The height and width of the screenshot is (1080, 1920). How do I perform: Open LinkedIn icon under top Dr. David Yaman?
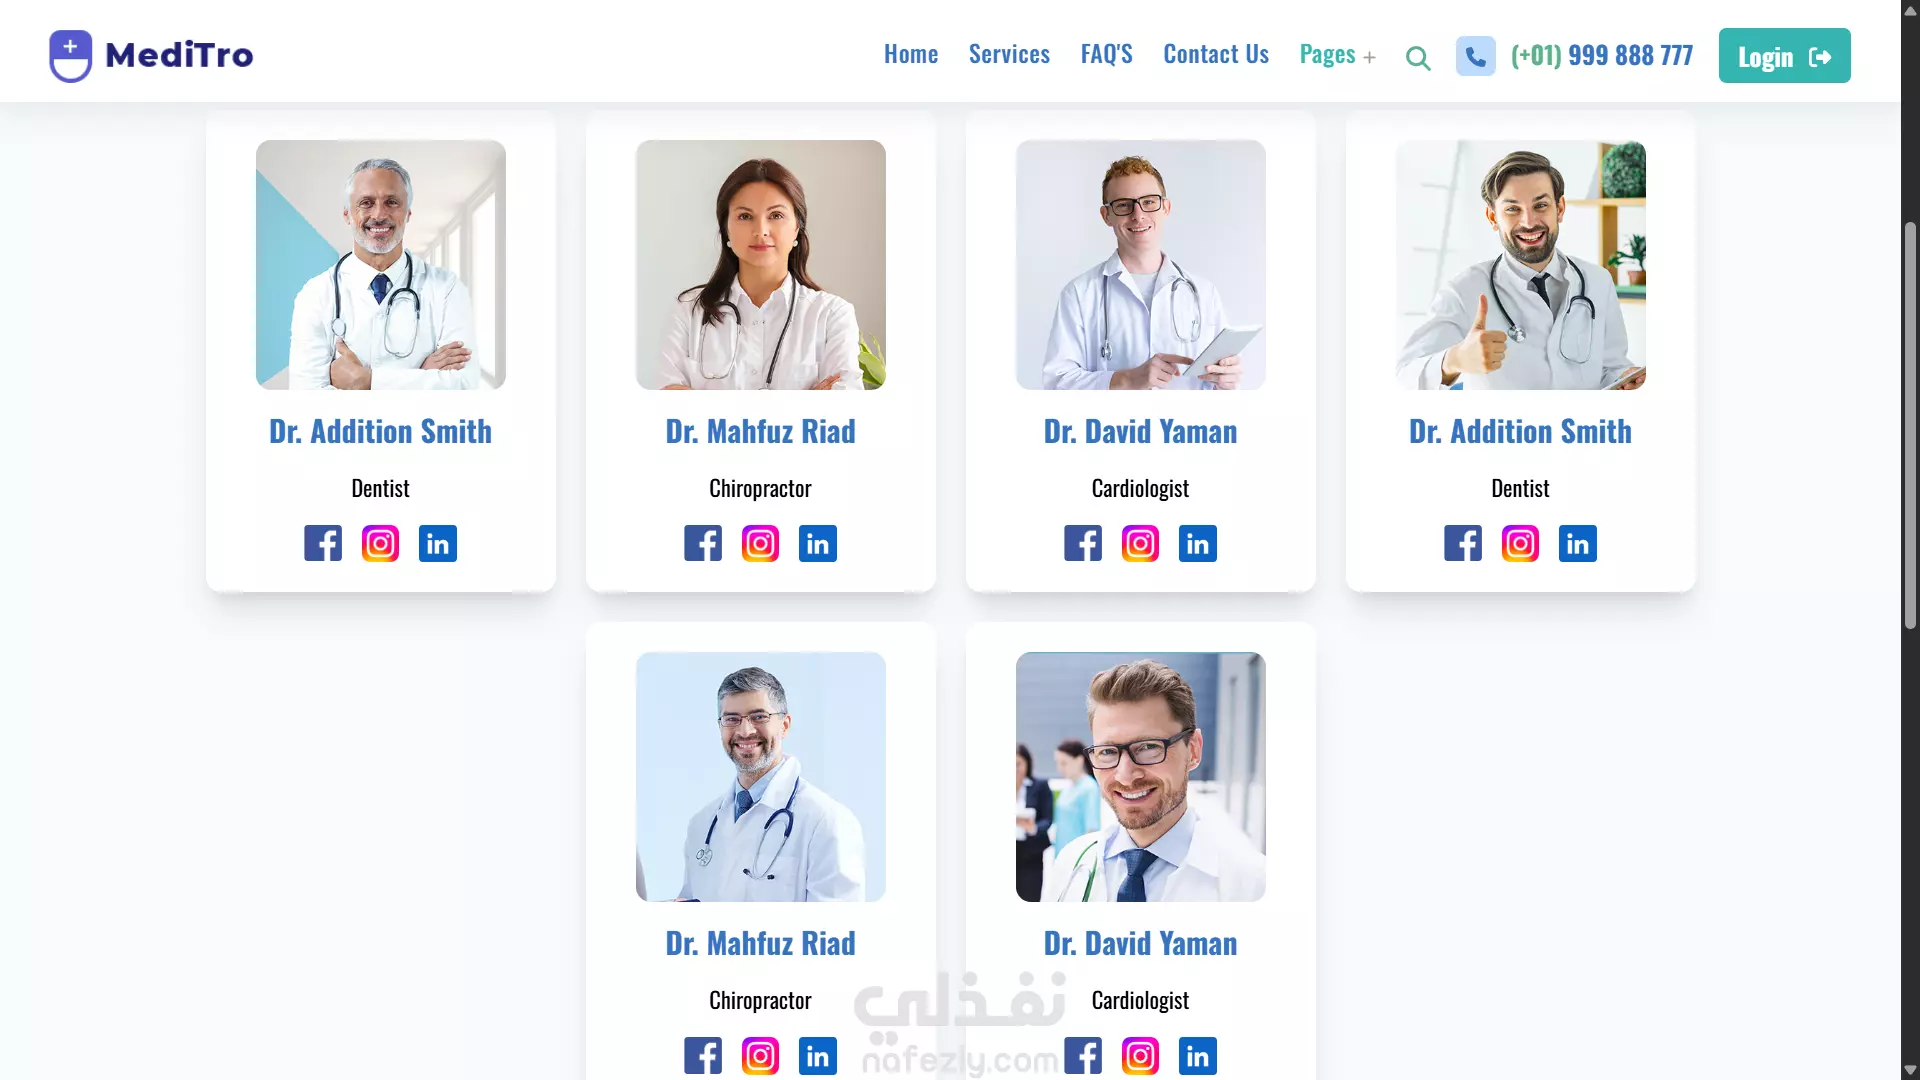point(1197,543)
